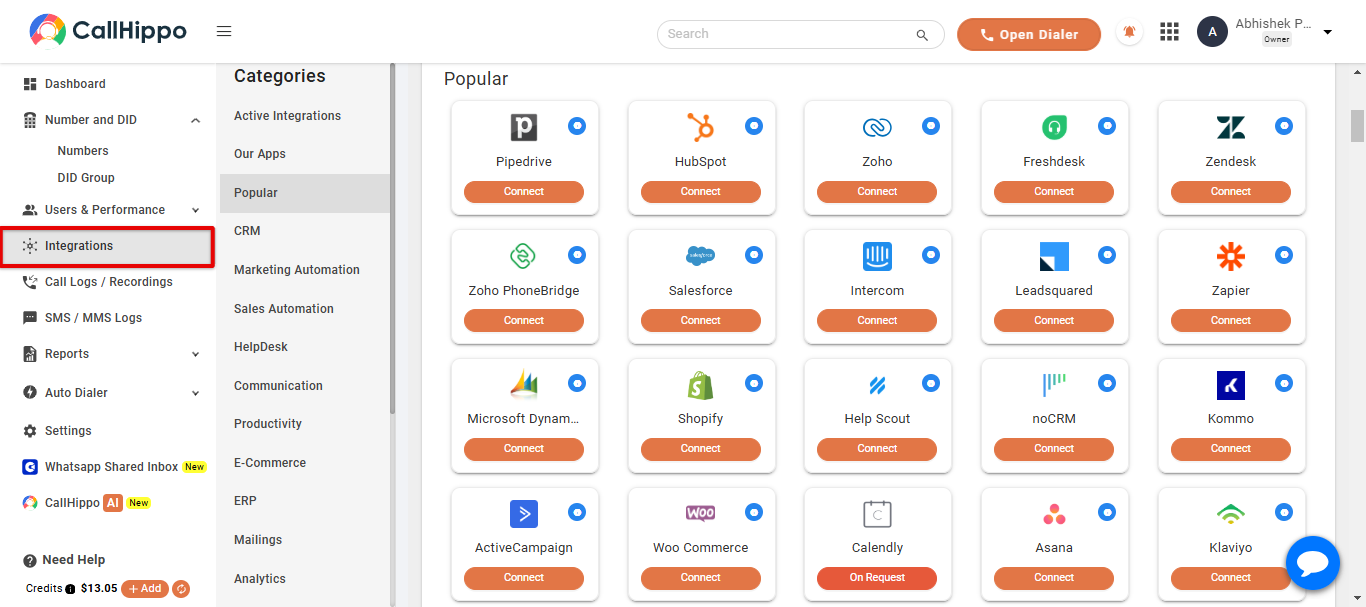Click the Intercom logo icon

877,256
